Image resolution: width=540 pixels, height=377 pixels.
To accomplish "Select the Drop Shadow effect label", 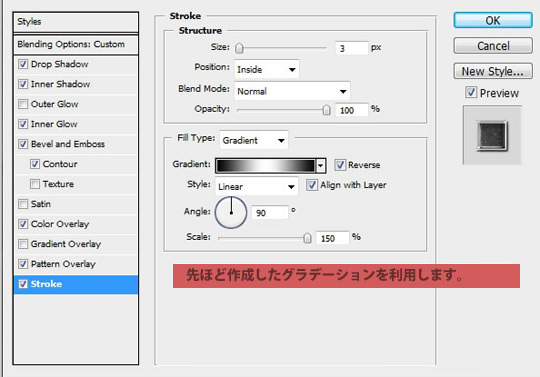I will 59,64.
